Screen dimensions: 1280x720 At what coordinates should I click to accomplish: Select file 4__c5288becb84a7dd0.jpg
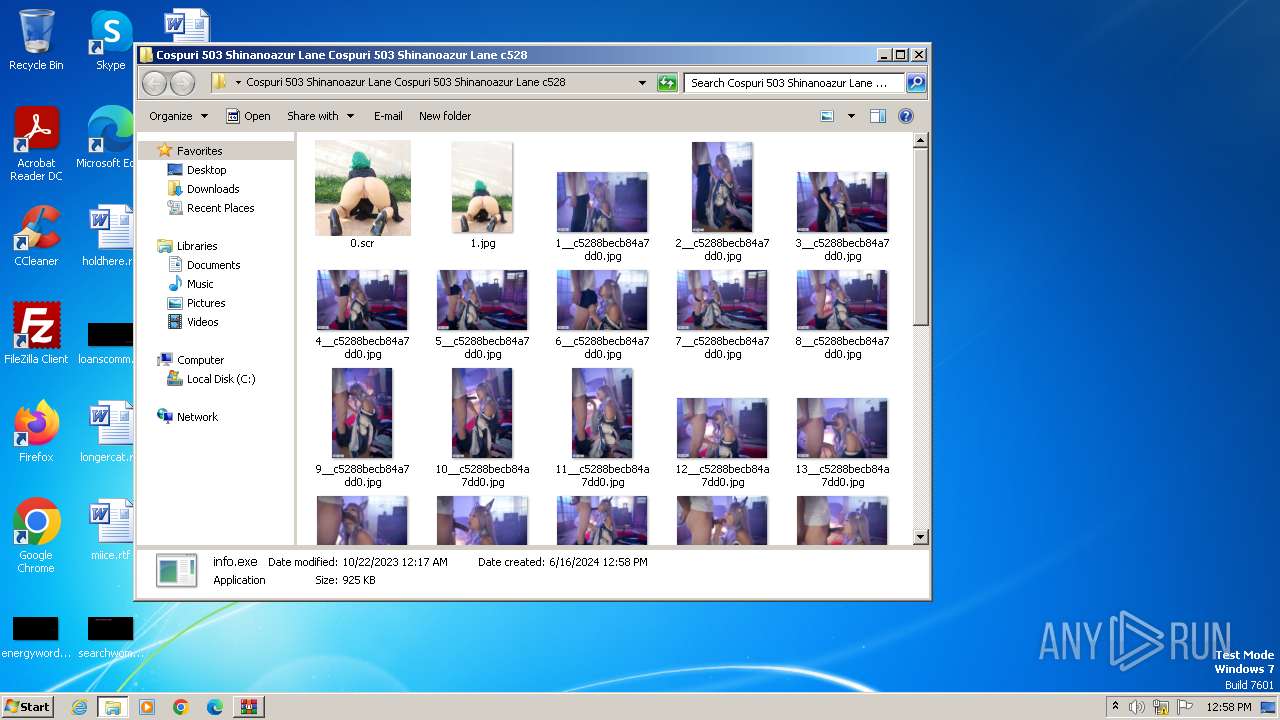coord(362,314)
